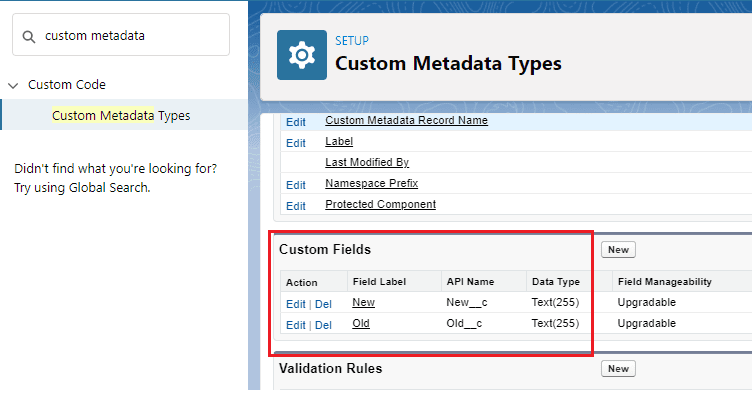Click the SETUP breadcrumb label
The image size is (752, 404).
(x=352, y=41)
